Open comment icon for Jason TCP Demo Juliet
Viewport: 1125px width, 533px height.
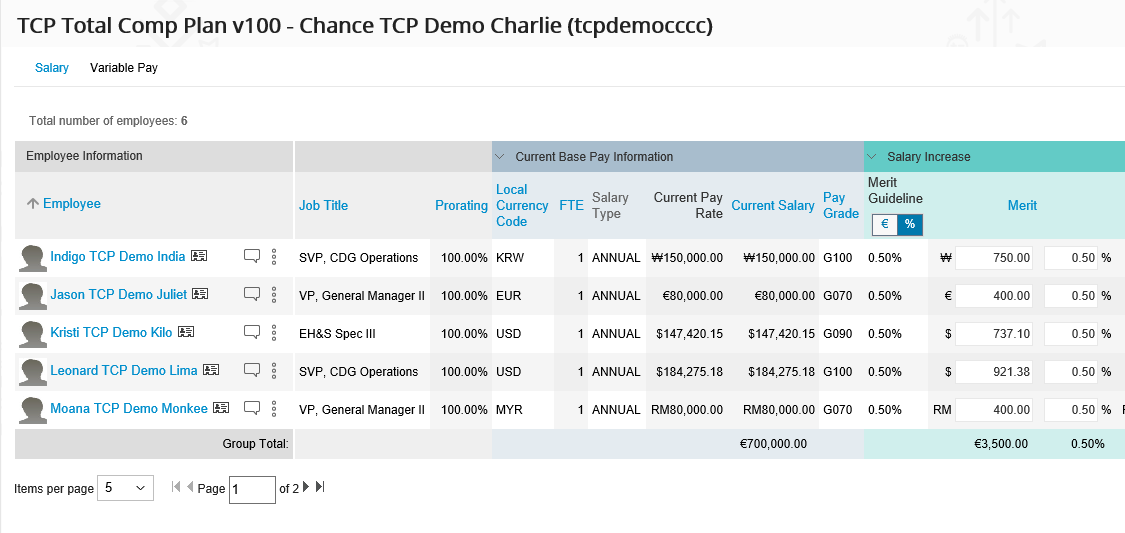(x=252, y=295)
